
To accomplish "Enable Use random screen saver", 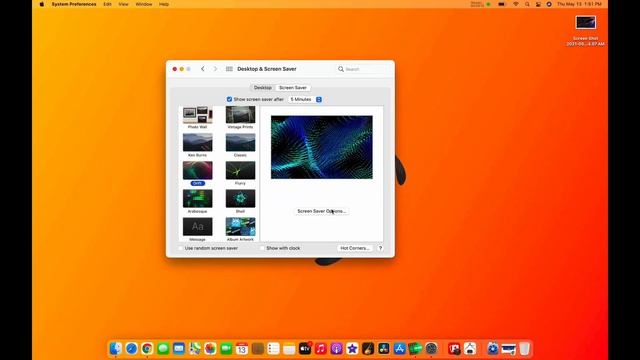I will pos(180,248).
